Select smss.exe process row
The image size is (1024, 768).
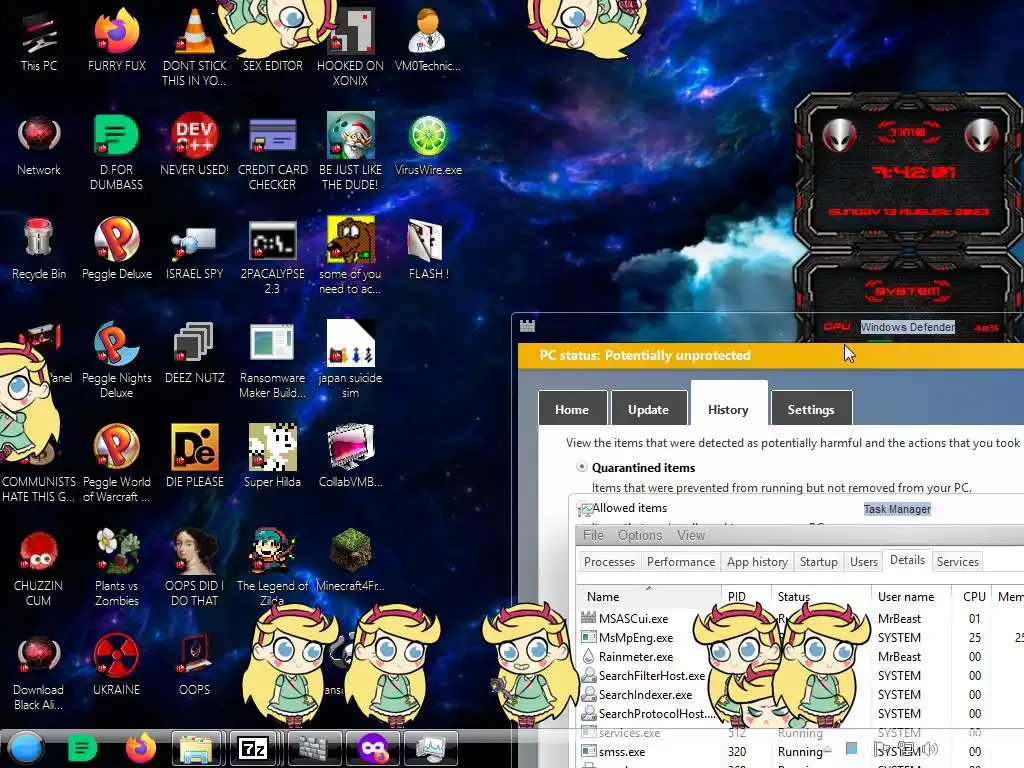[800, 752]
